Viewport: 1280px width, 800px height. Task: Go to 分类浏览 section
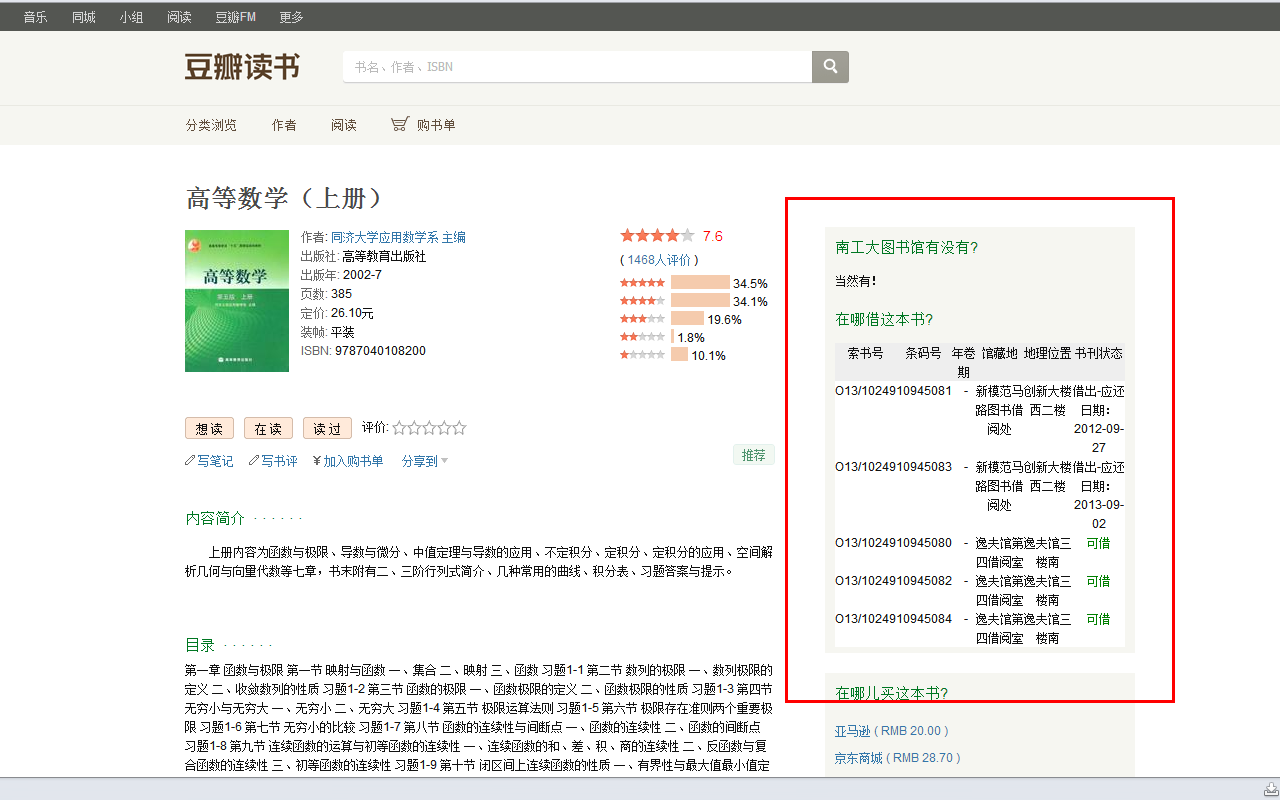pyautogui.click(x=211, y=125)
